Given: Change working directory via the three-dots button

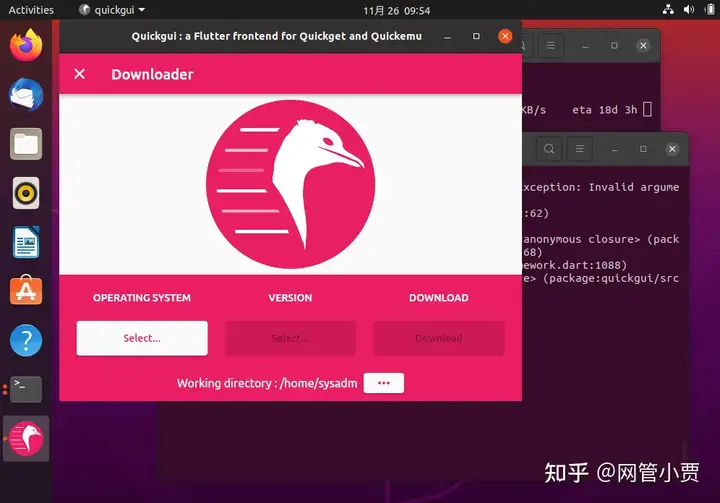Looking at the screenshot, I should click(x=383, y=383).
